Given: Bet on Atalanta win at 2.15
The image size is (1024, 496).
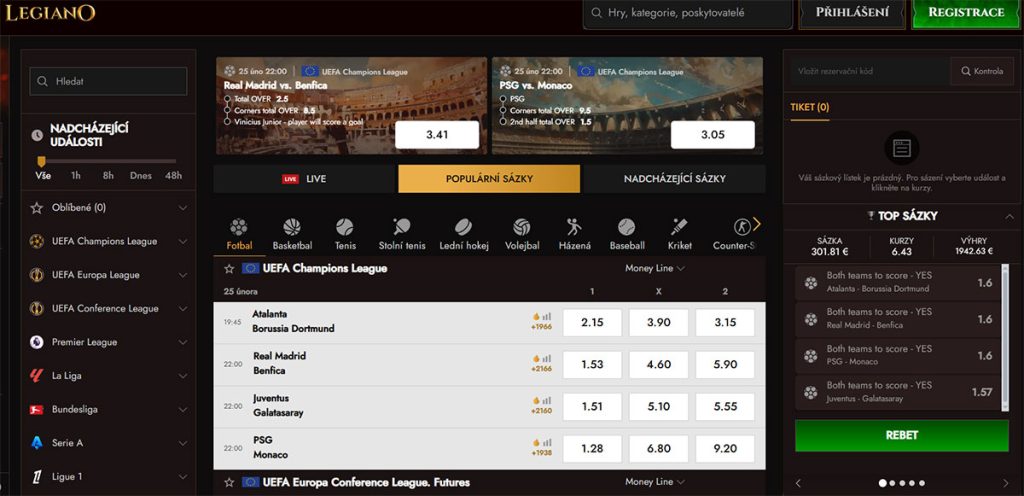Looking at the screenshot, I should (592, 322).
